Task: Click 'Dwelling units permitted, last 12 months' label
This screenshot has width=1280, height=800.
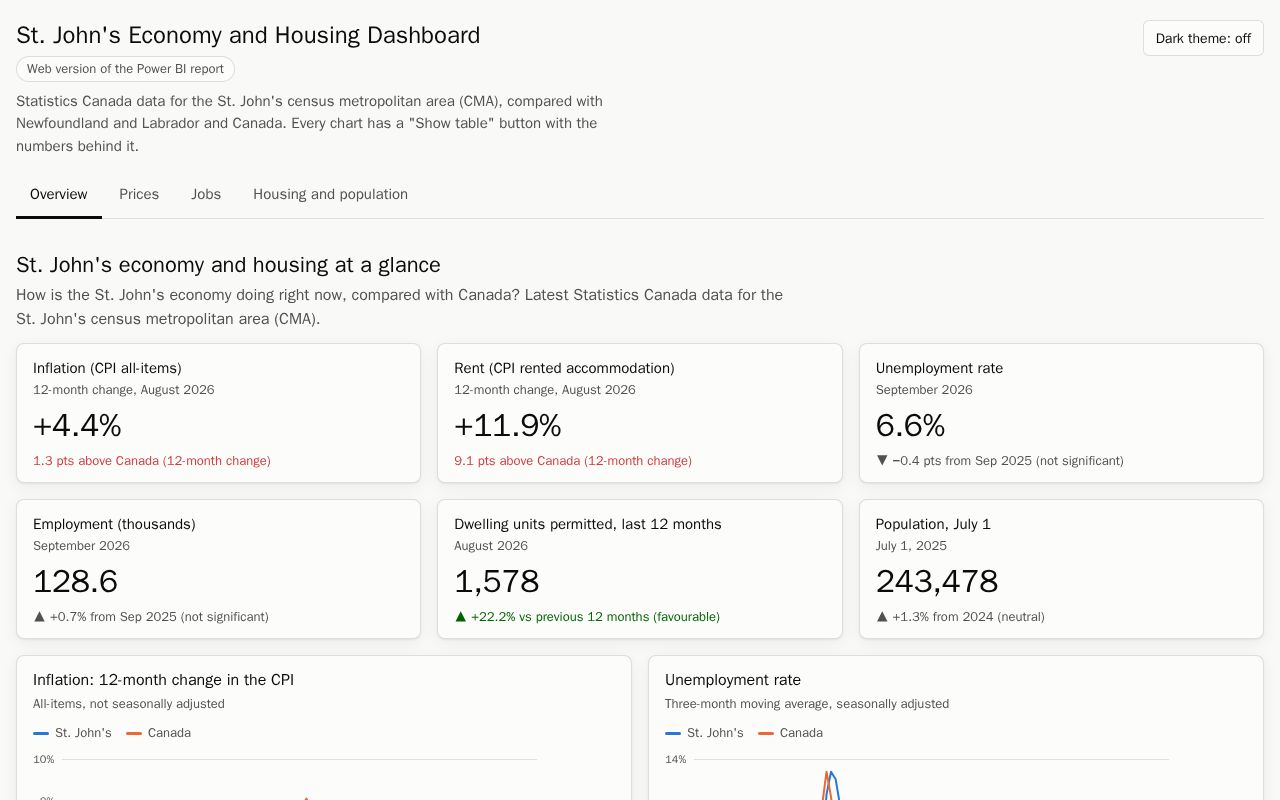Action: coord(588,524)
